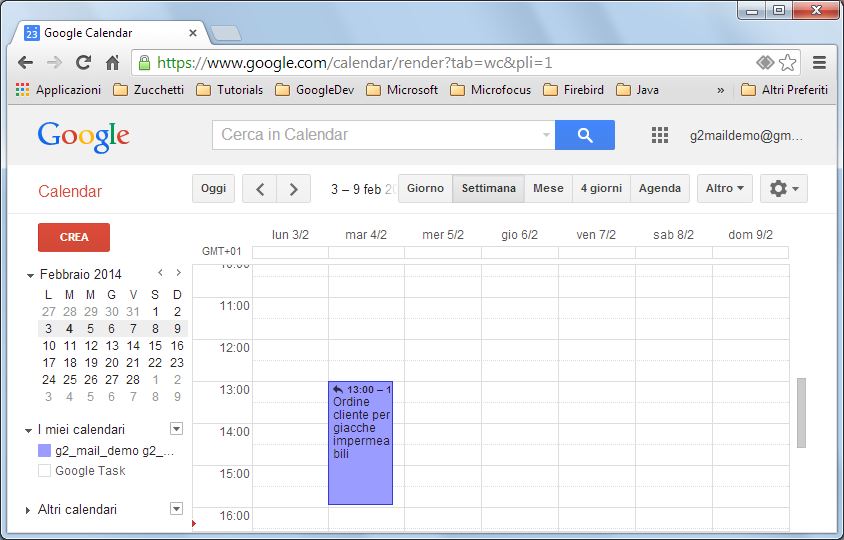The image size is (844, 540).
Task: Click the Calendar heading link
Action: [70, 191]
